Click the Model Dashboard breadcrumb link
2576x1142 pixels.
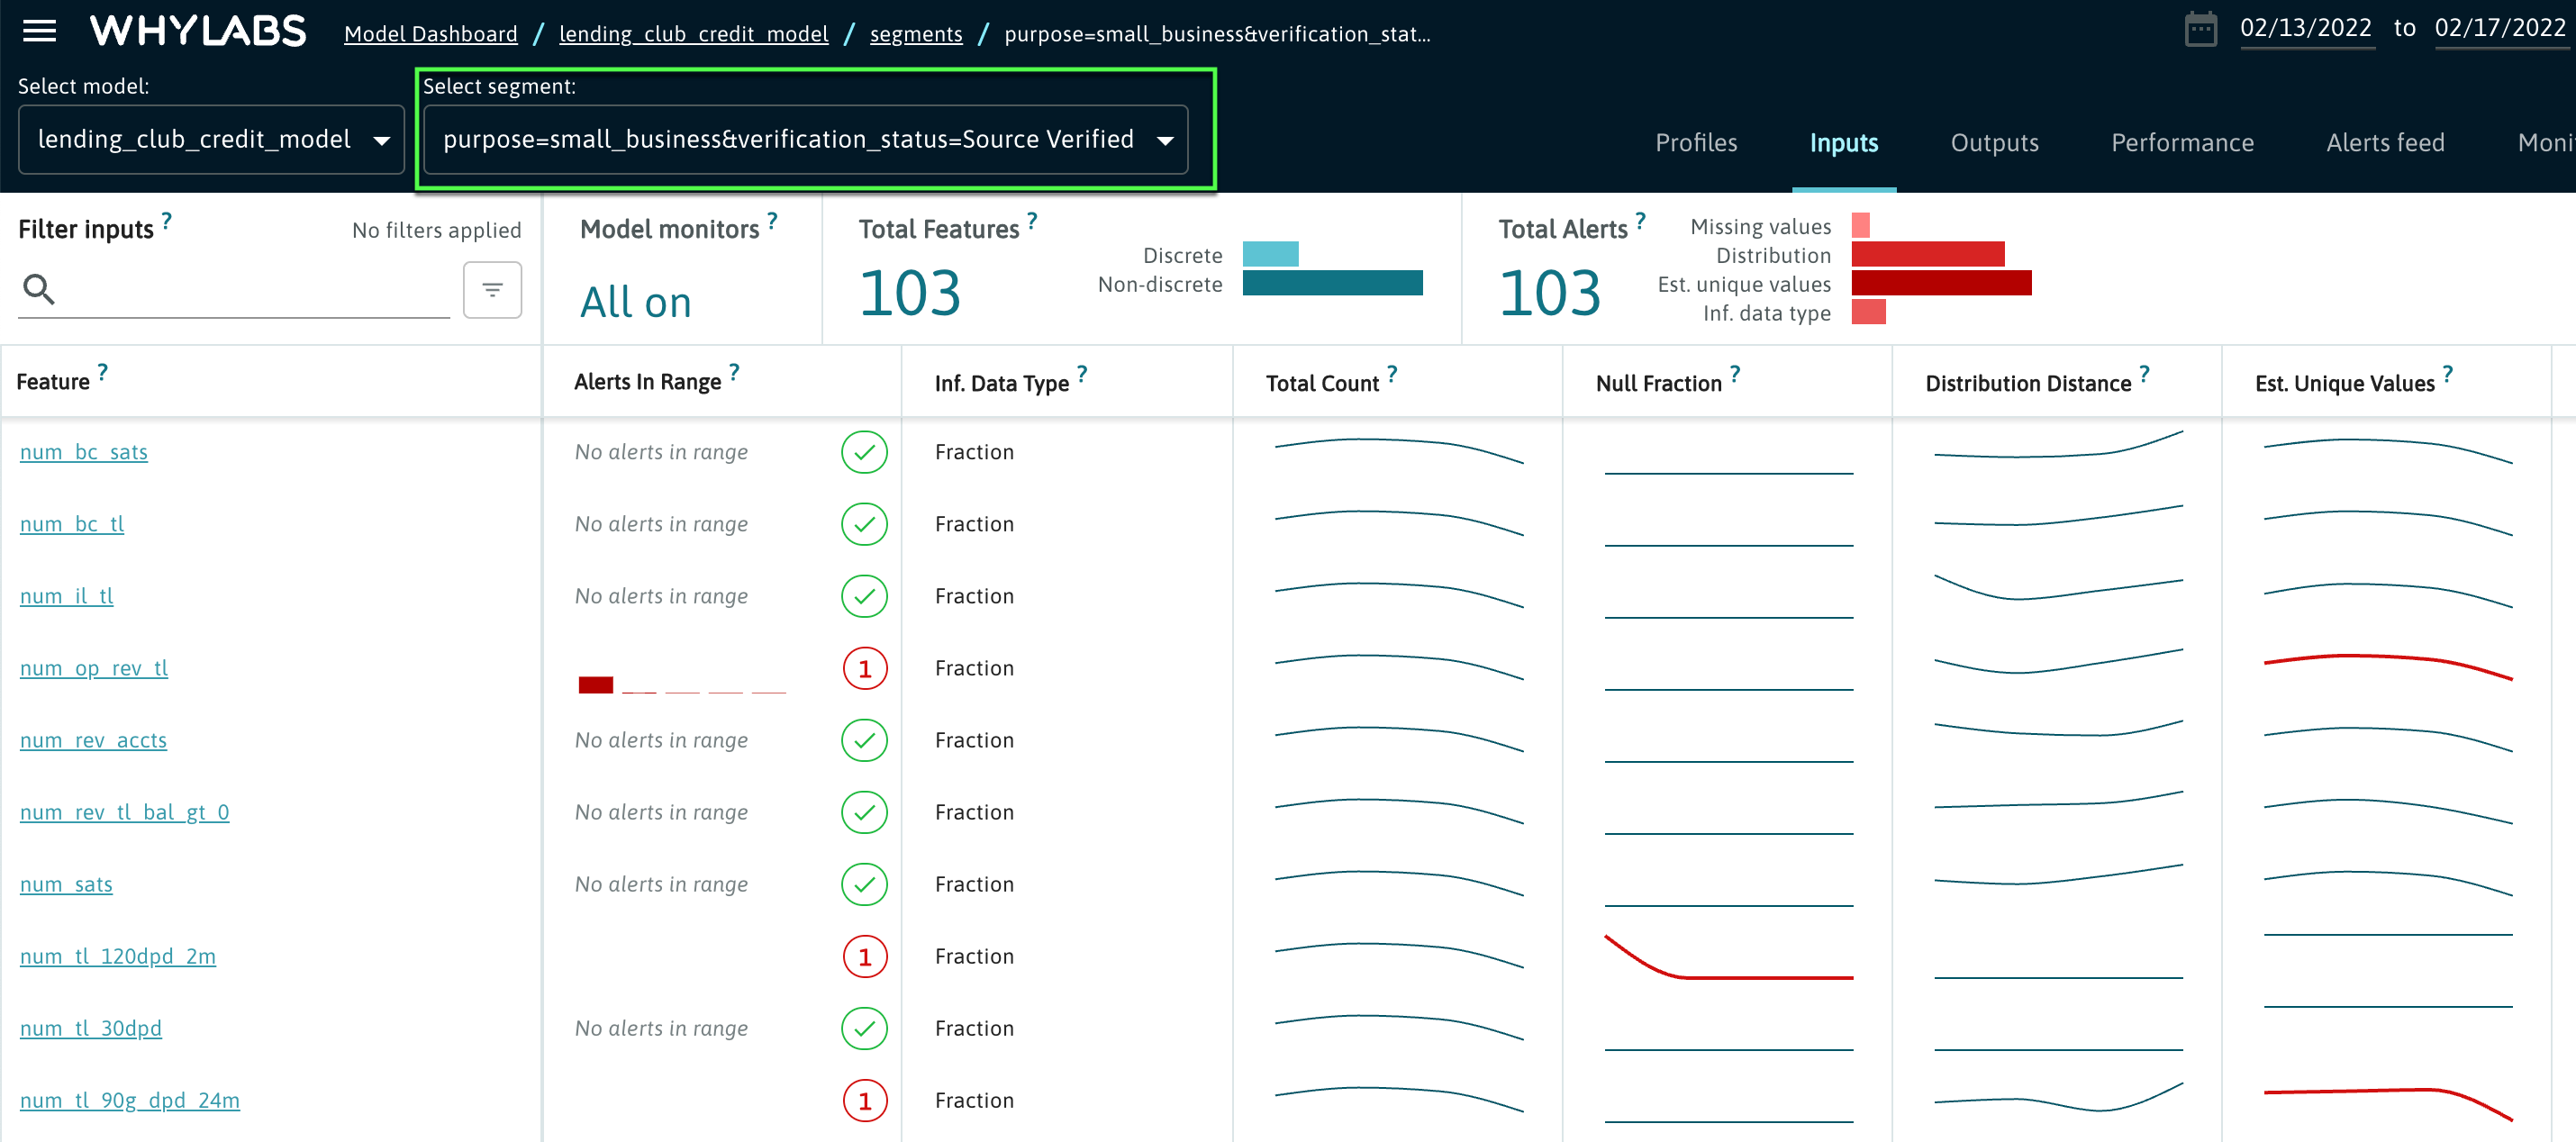pyautogui.click(x=431, y=34)
